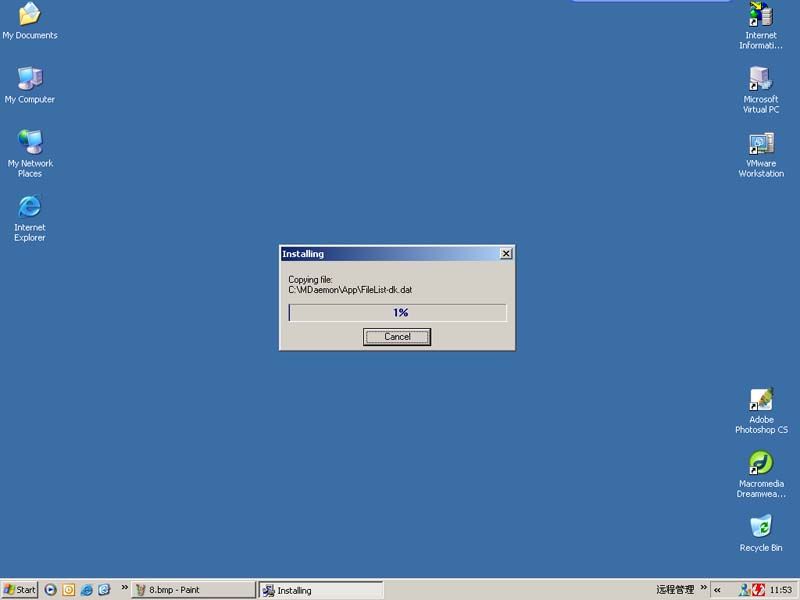Screen dimensions: 800x600
Task: Close the Installing dialog window
Action: 505,254
